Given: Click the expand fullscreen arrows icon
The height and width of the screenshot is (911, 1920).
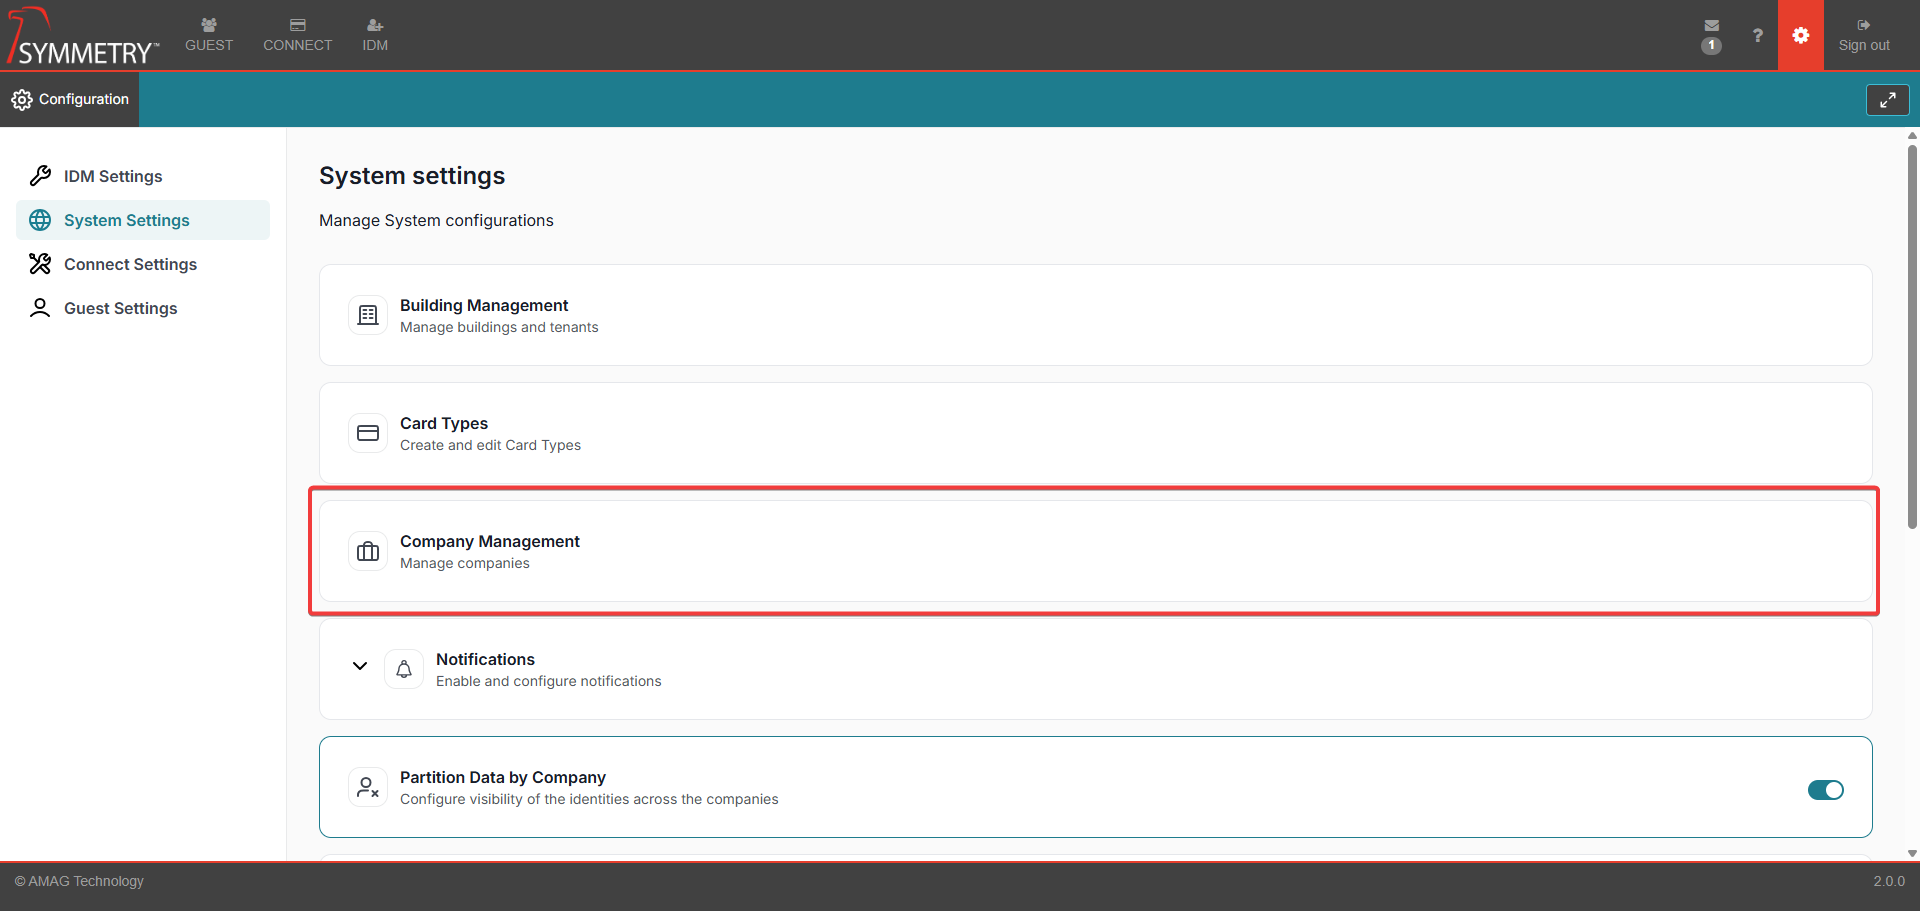Looking at the screenshot, I should point(1887,100).
